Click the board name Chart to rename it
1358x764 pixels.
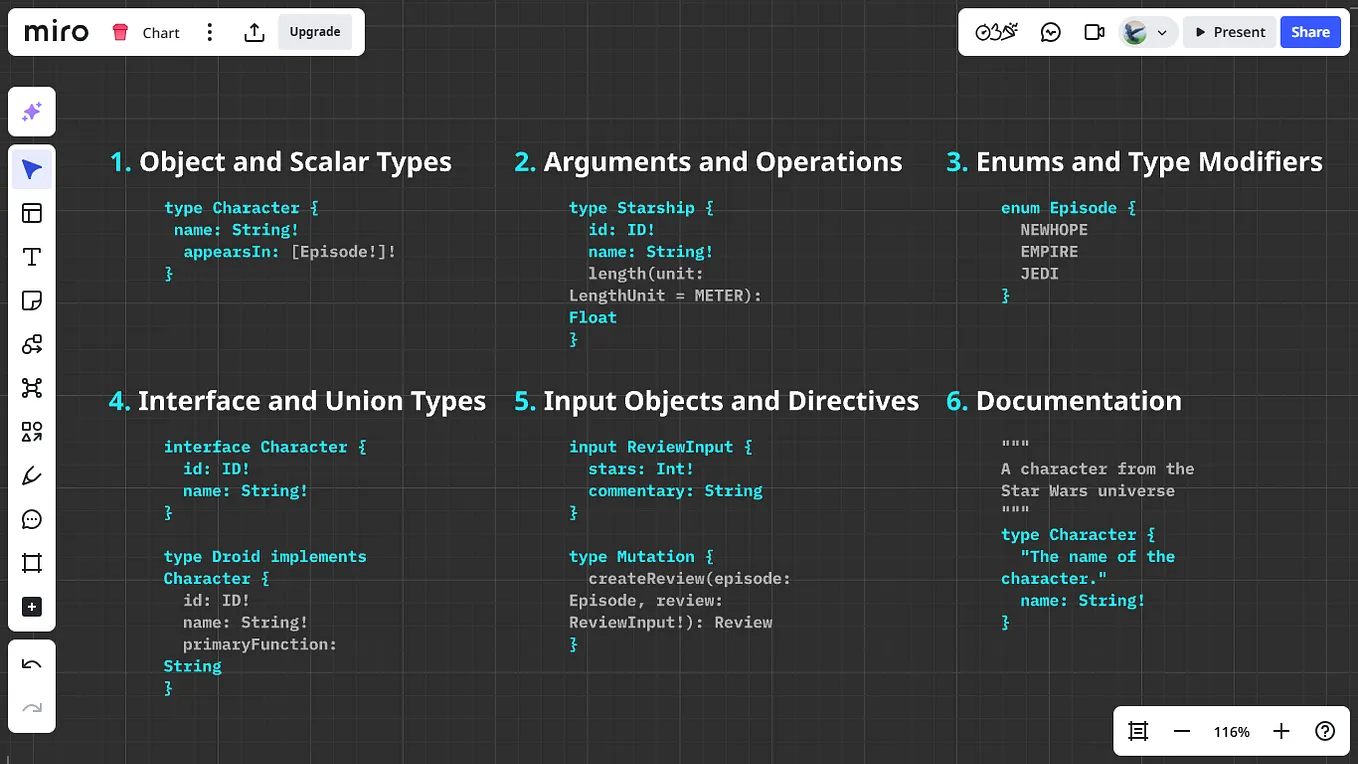coord(163,31)
